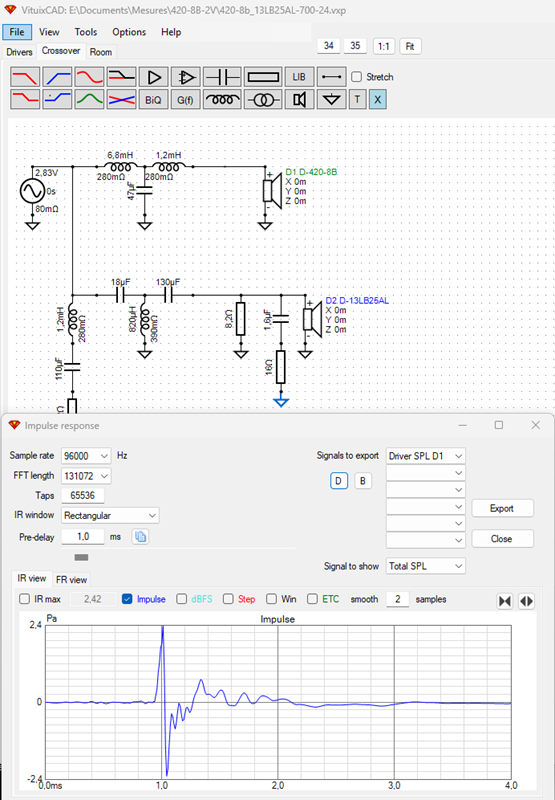
Task: Add a BiQ biquad block
Action: 154,99
